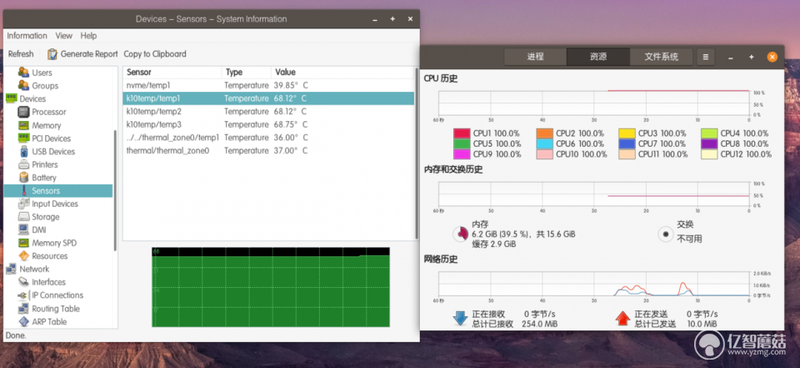The image size is (800, 368).
Task: Click the Storage drive icon
Action: pos(23,217)
